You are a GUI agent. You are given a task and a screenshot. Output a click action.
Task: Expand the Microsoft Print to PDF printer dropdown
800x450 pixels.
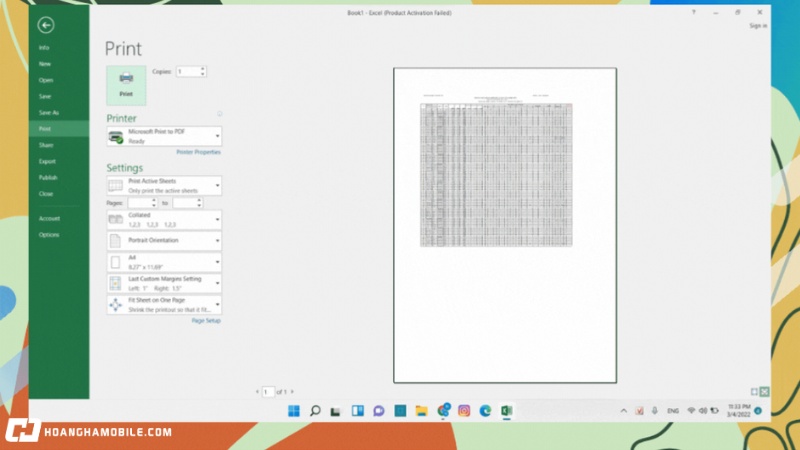pyautogui.click(x=164, y=136)
